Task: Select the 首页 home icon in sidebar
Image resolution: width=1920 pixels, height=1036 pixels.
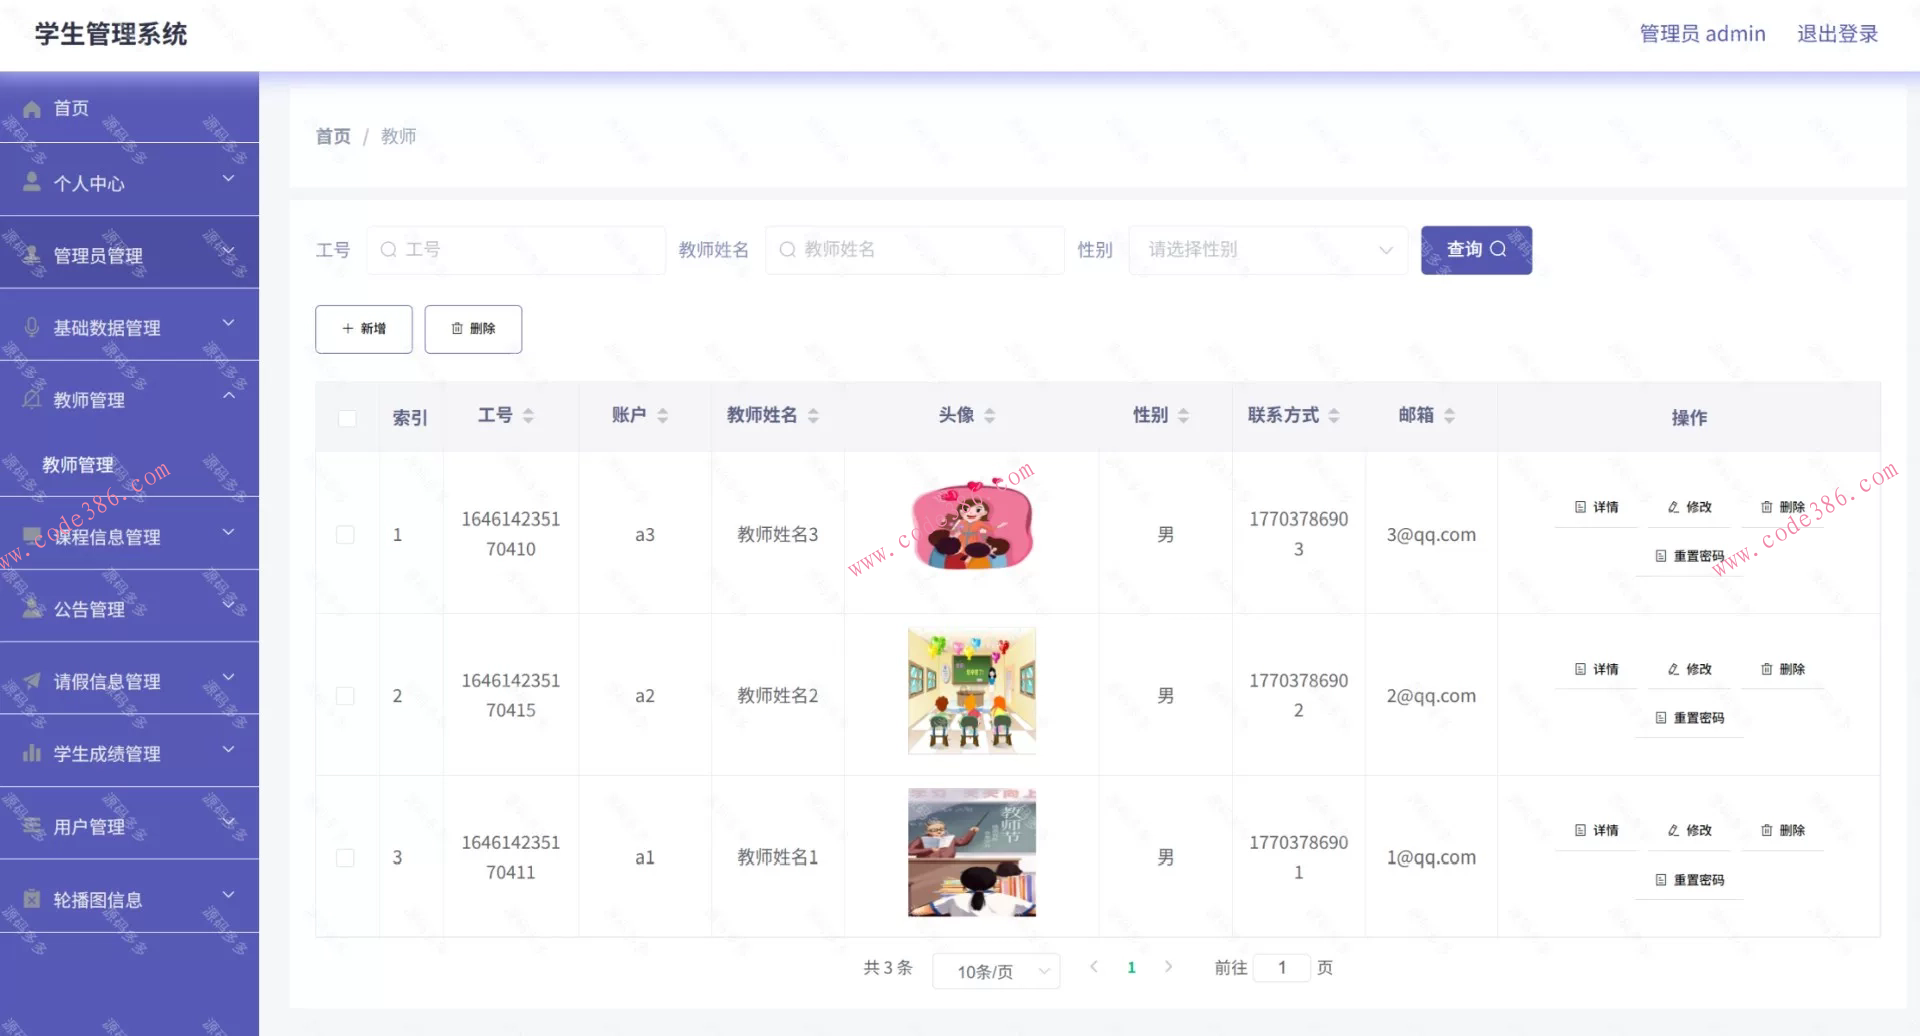Action: pos(31,108)
